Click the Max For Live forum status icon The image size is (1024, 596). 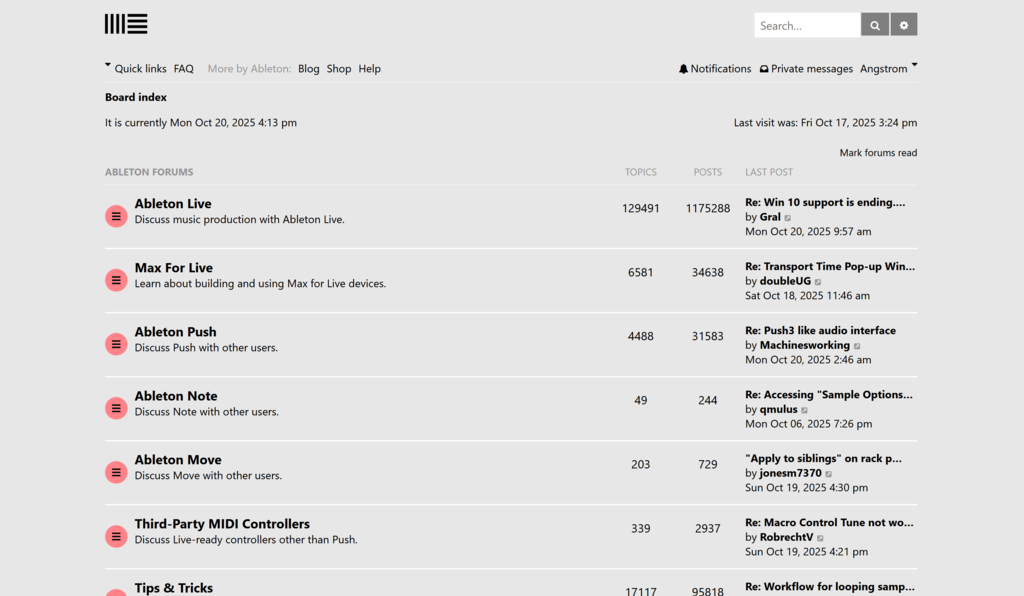point(116,280)
